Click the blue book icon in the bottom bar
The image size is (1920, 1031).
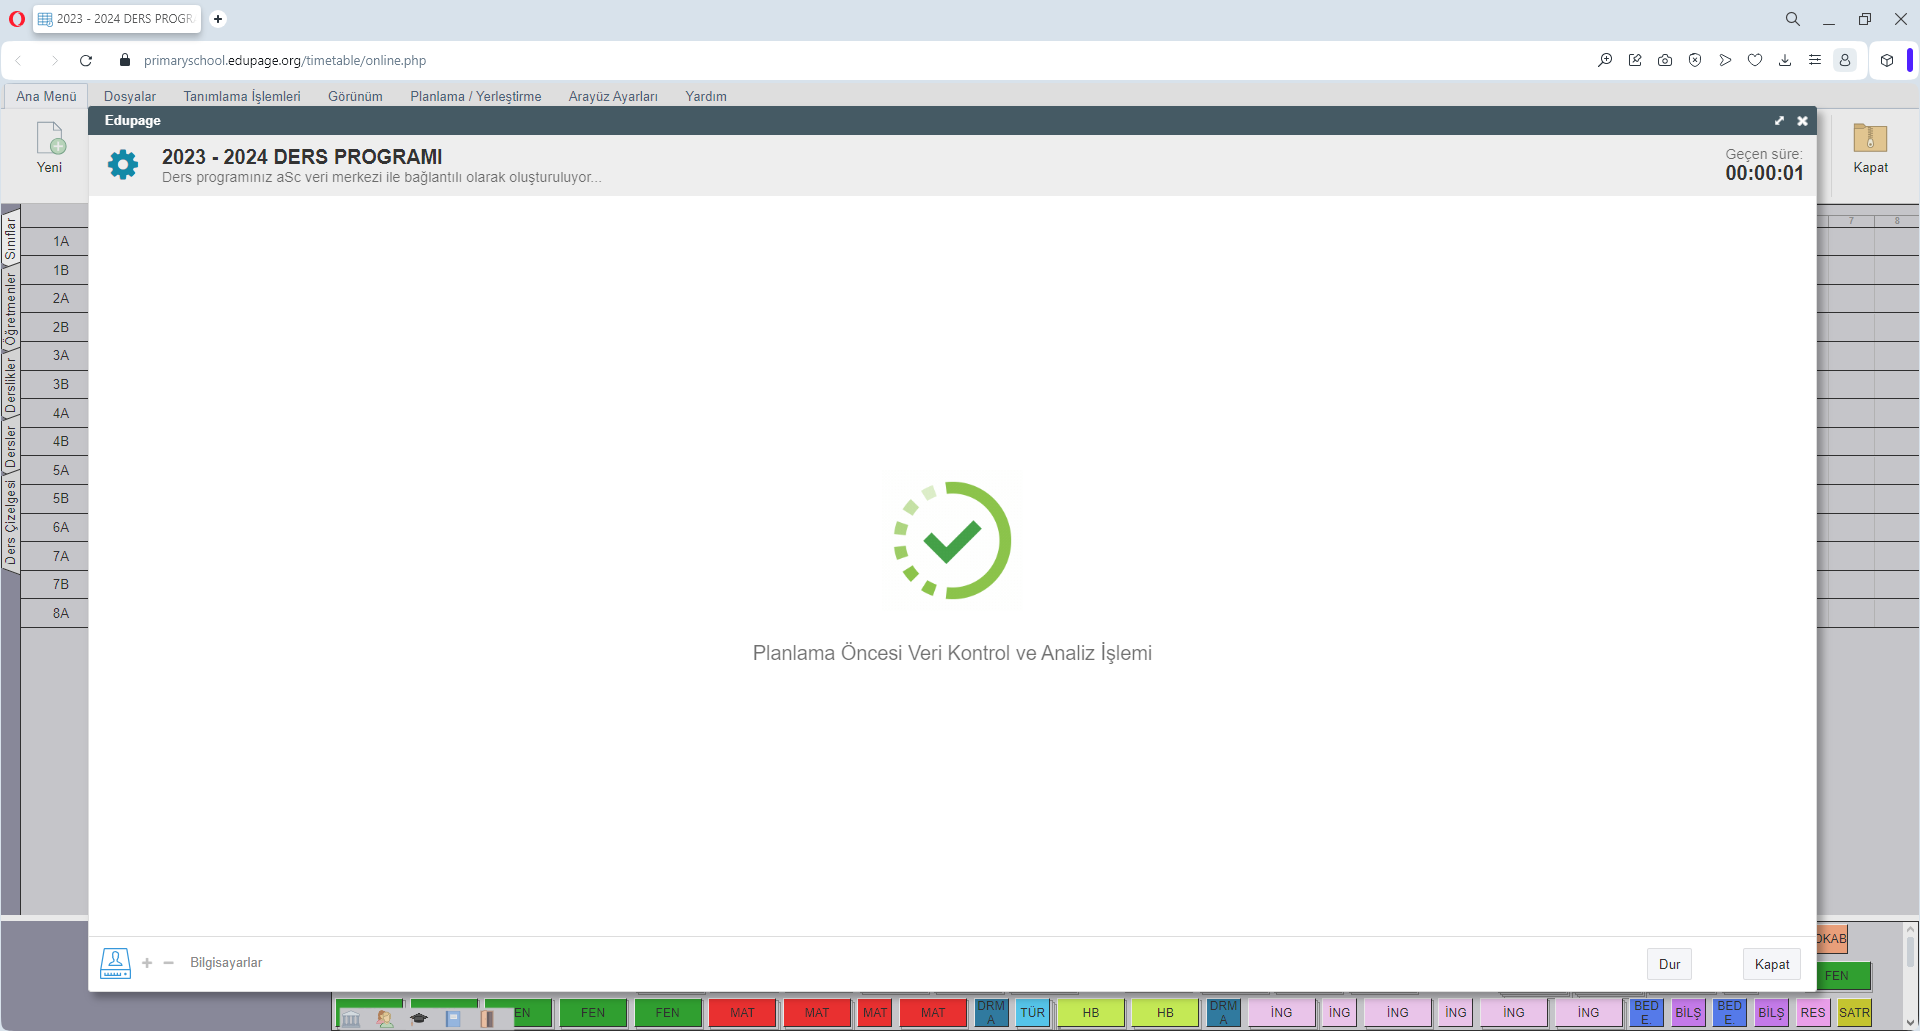coord(453,1019)
